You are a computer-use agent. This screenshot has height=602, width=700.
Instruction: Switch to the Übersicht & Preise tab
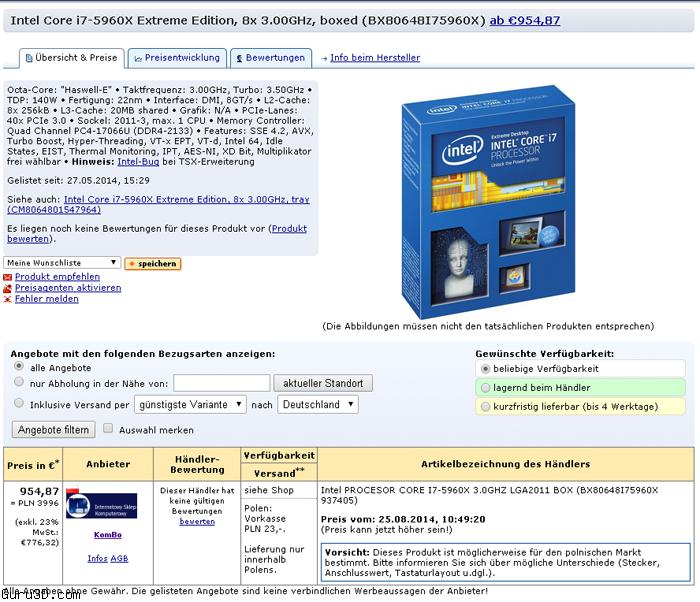(x=71, y=58)
